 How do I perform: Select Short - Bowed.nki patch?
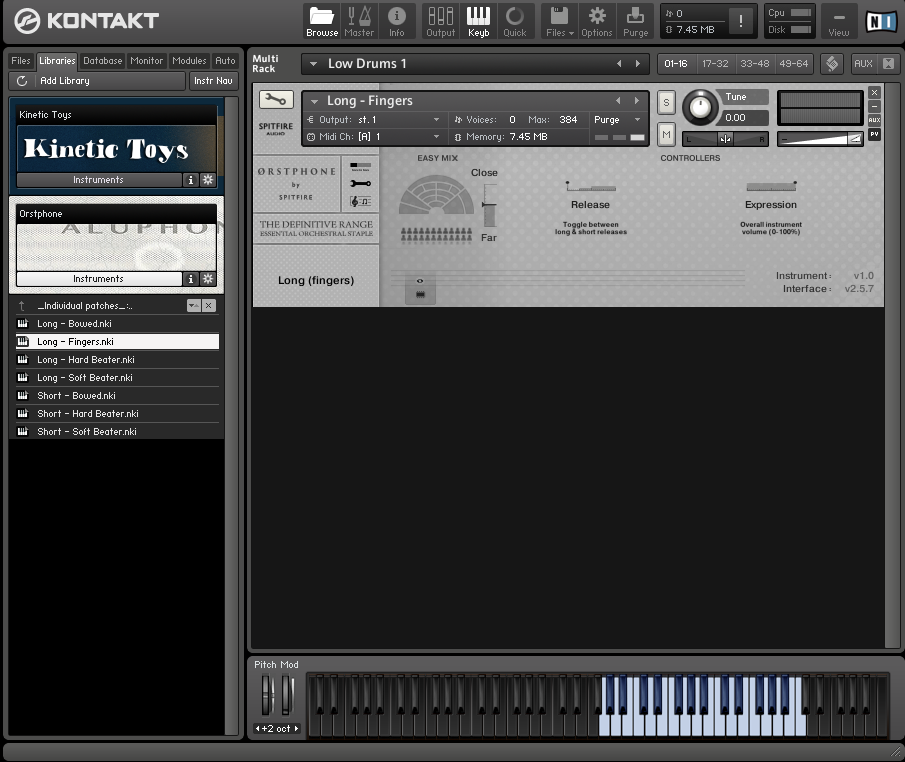(117, 395)
